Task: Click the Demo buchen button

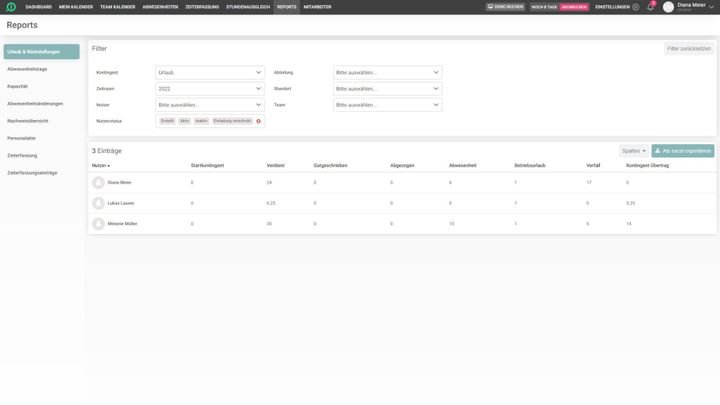Action: click(x=505, y=7)
